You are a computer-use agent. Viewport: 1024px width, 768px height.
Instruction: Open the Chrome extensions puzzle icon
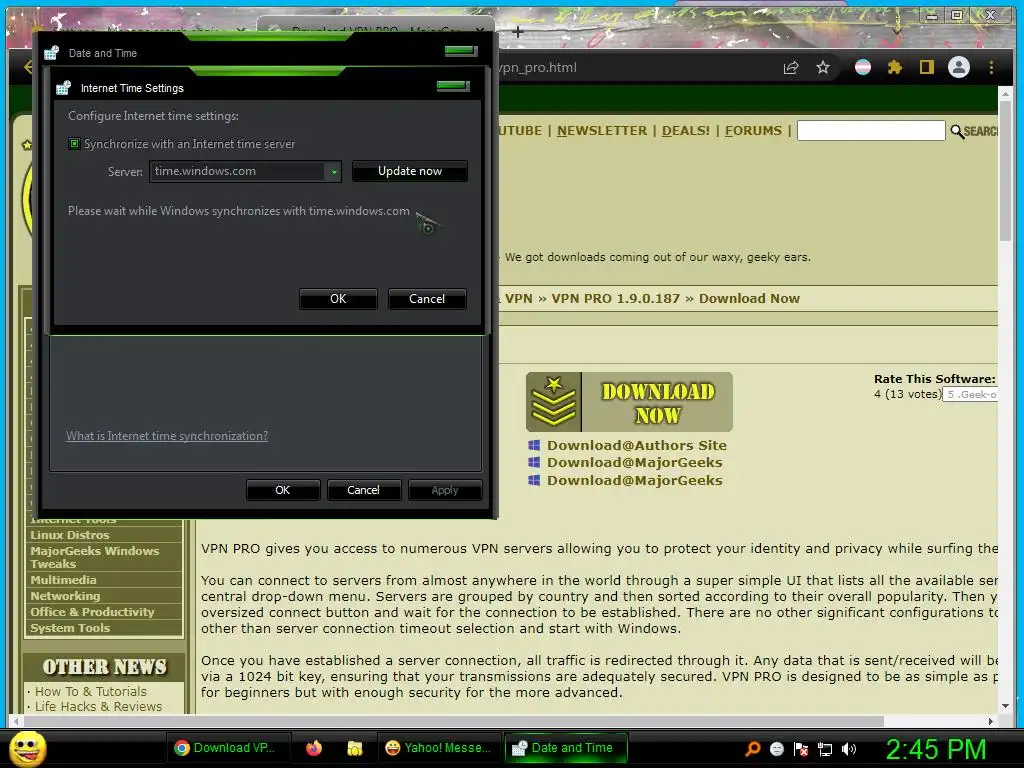coord(895,67)
